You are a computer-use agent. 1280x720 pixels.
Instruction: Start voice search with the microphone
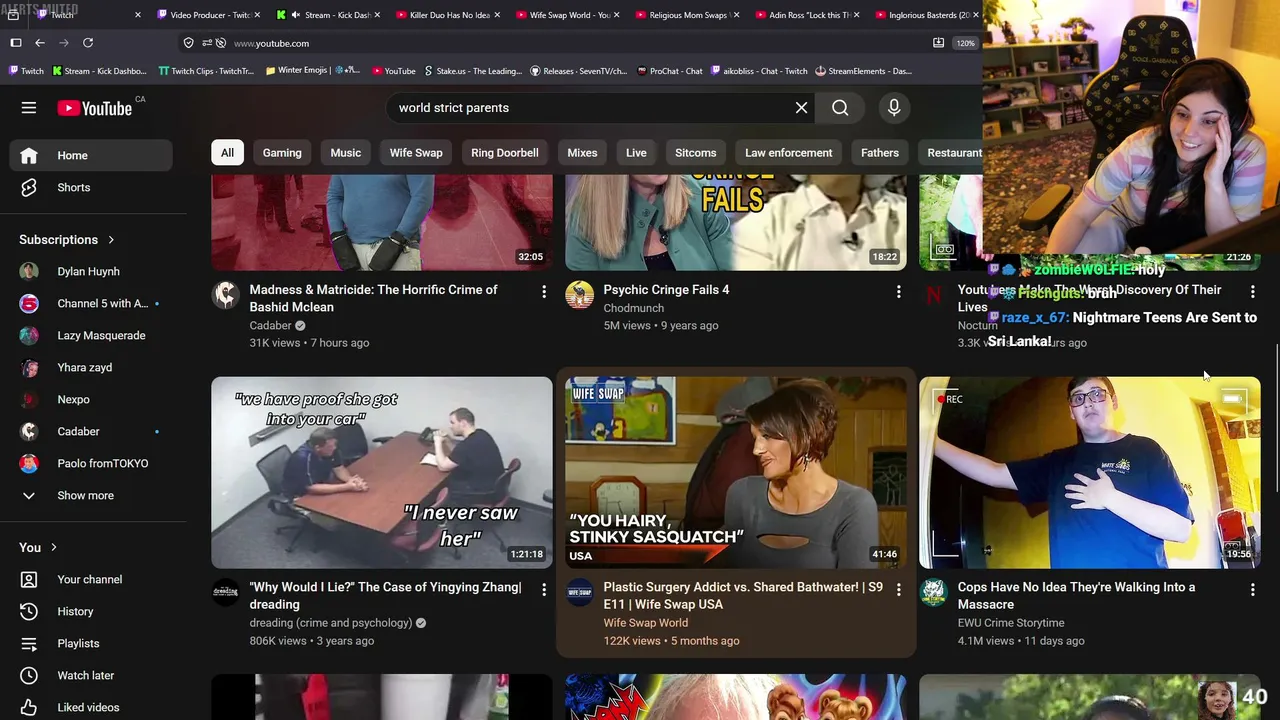894,108
